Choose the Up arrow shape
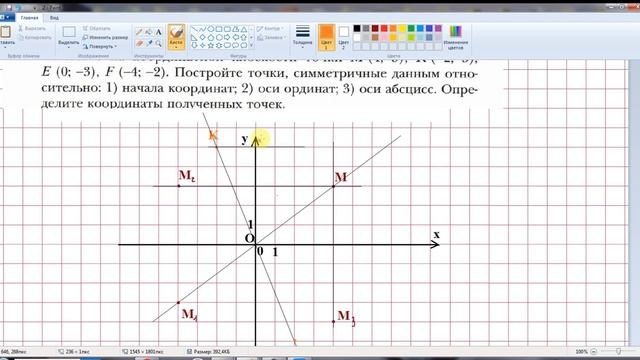The width and height of the screenshot is (640, 360). point(244,38)
